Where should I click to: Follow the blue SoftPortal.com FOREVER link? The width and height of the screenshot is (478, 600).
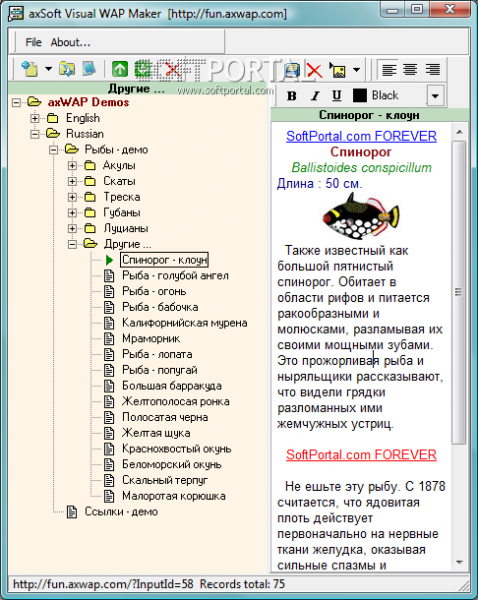361,136
